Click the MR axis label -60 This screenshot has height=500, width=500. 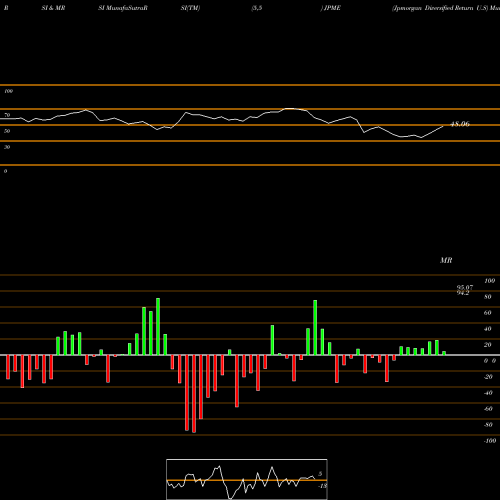click(488, 409)
